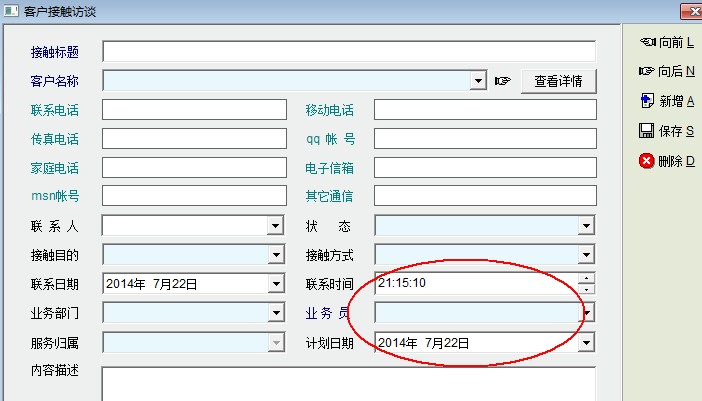Click the 内容描述 text area

tap(348, 384)
